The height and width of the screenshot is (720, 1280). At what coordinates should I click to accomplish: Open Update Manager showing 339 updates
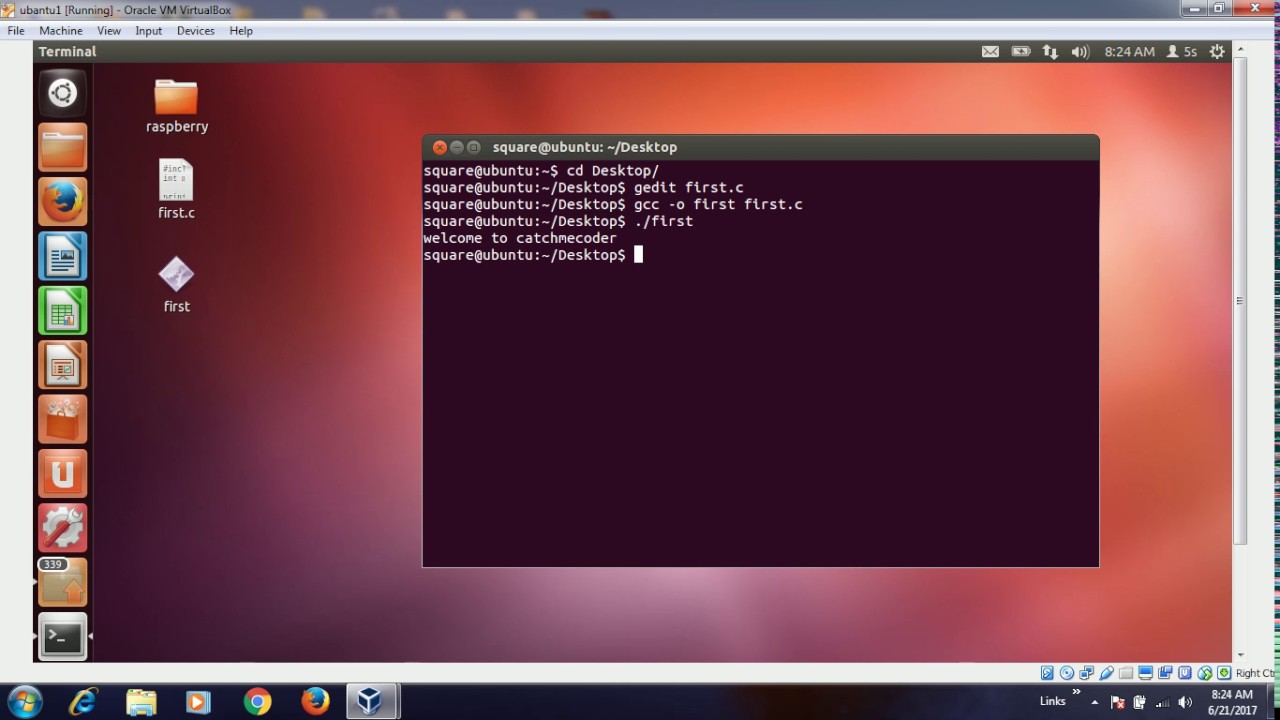click(x=62, y=582)
